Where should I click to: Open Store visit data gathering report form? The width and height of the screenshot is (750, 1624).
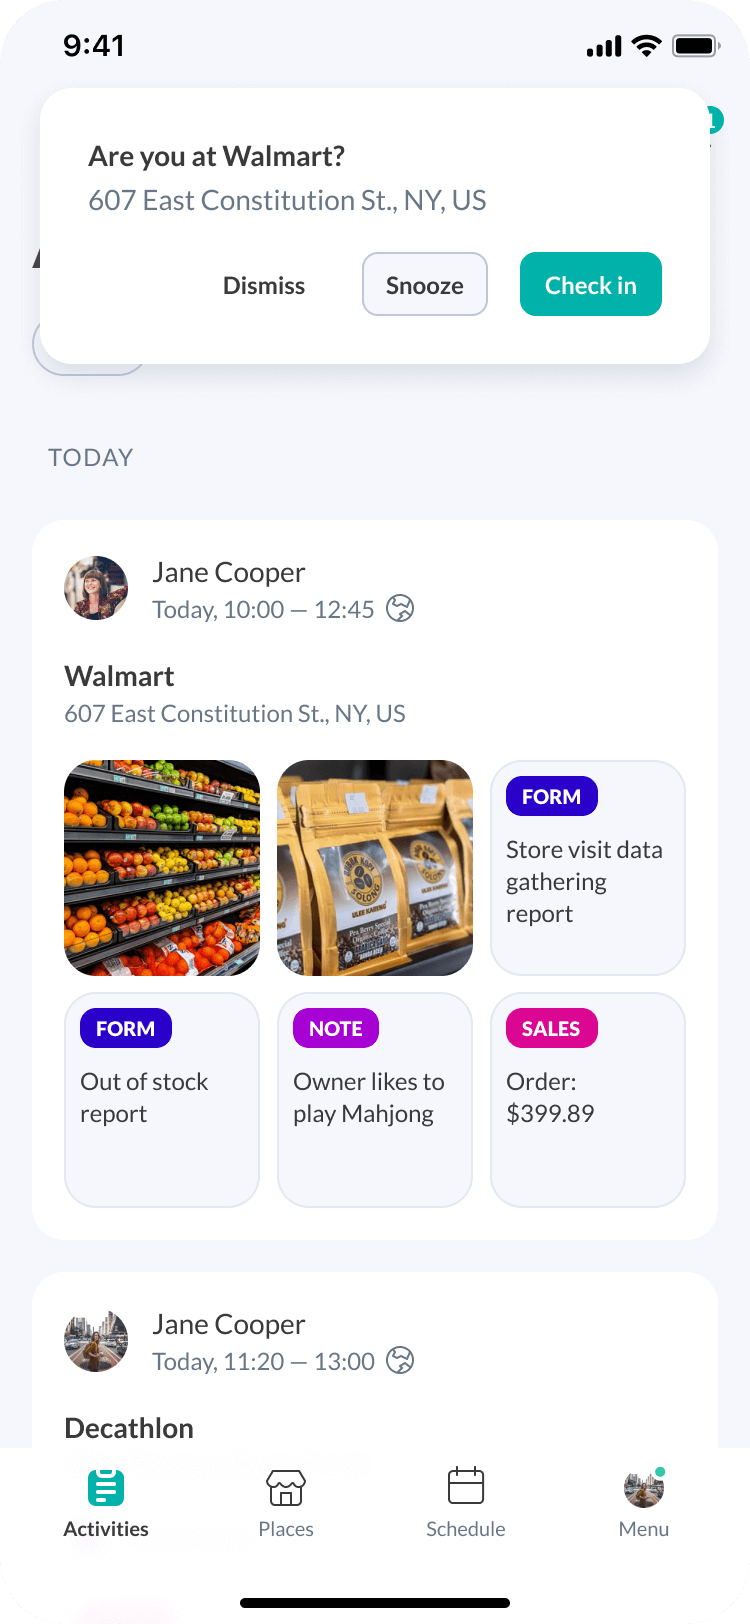tap(587, 868)
